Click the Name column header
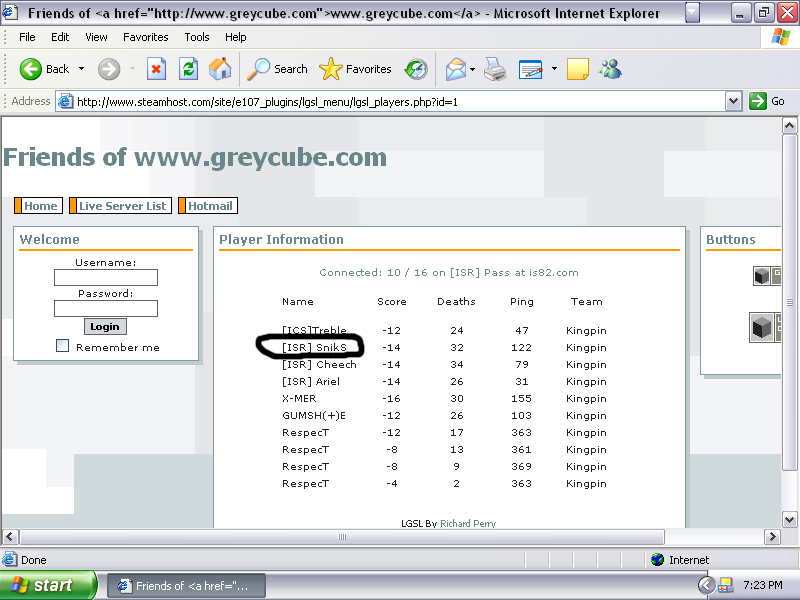This screenshot has width=800, height=600. [297, 302]
